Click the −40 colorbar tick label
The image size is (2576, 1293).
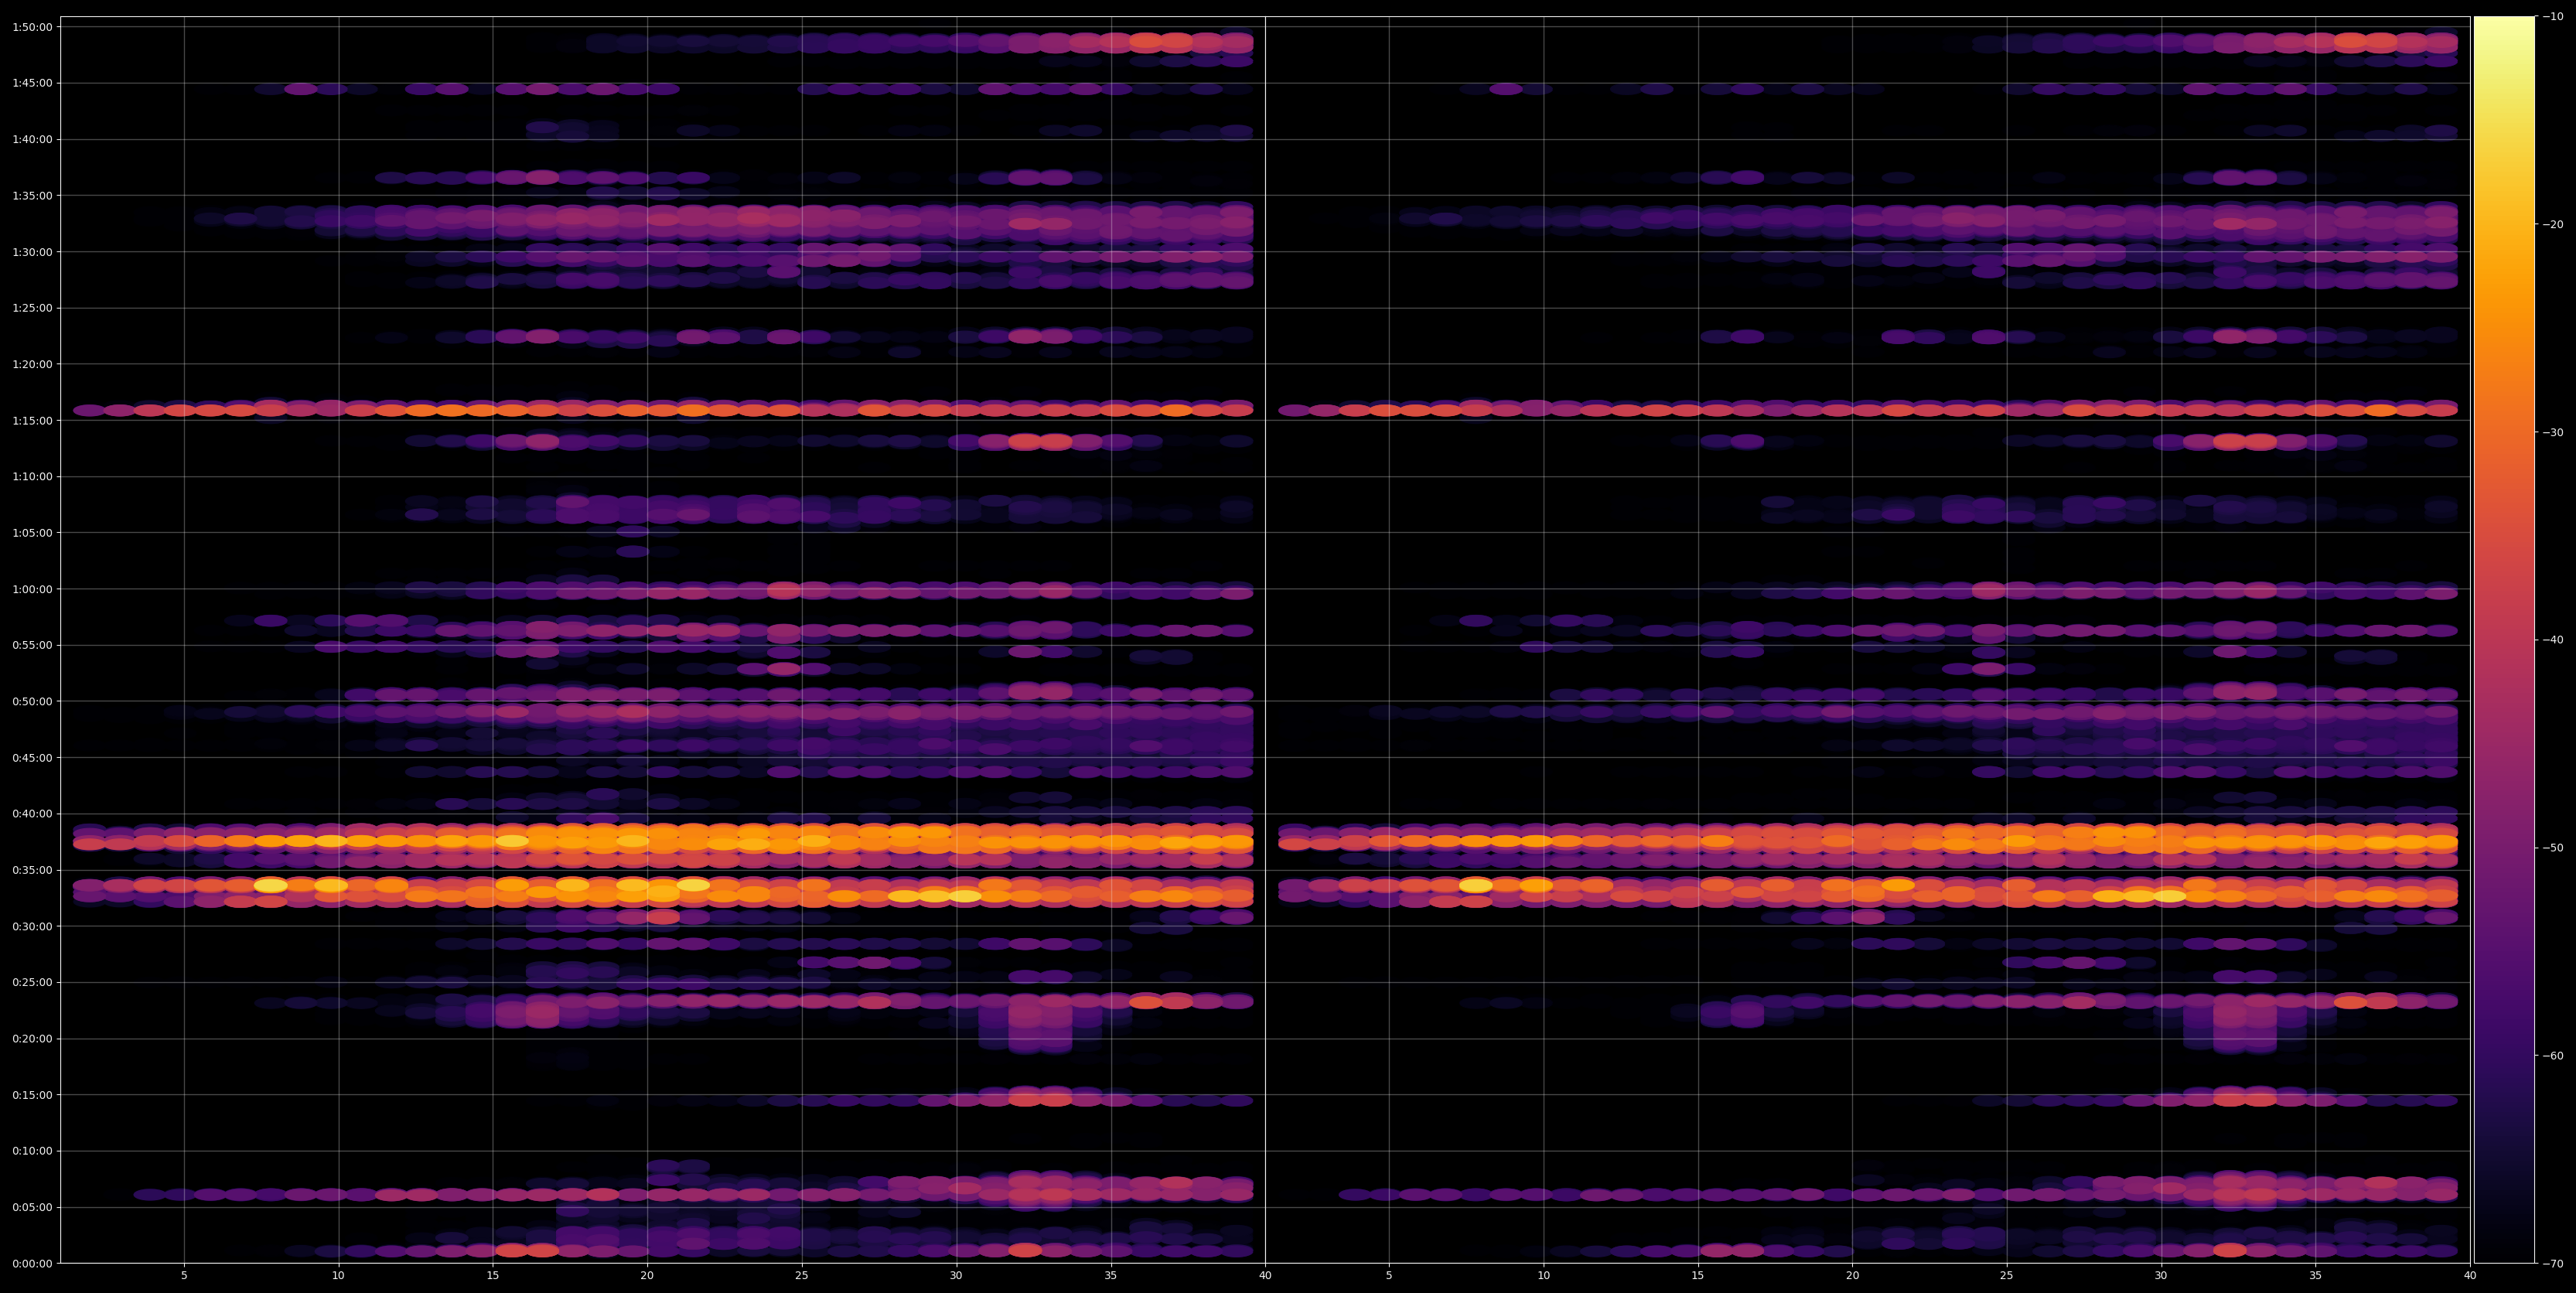click(2553, 640)
